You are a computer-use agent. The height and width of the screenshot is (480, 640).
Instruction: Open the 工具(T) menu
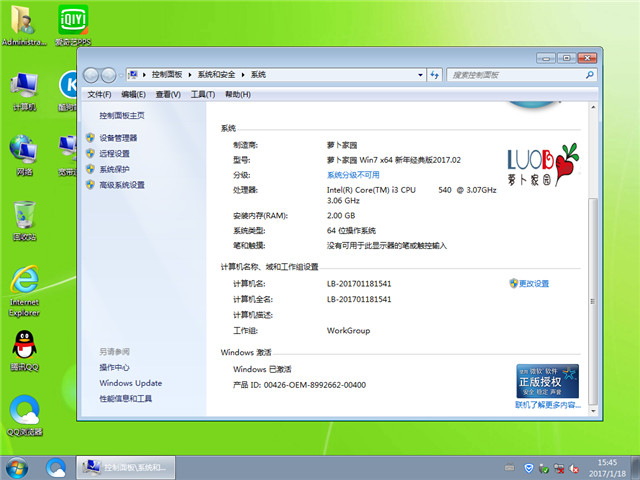click(203, 94)
